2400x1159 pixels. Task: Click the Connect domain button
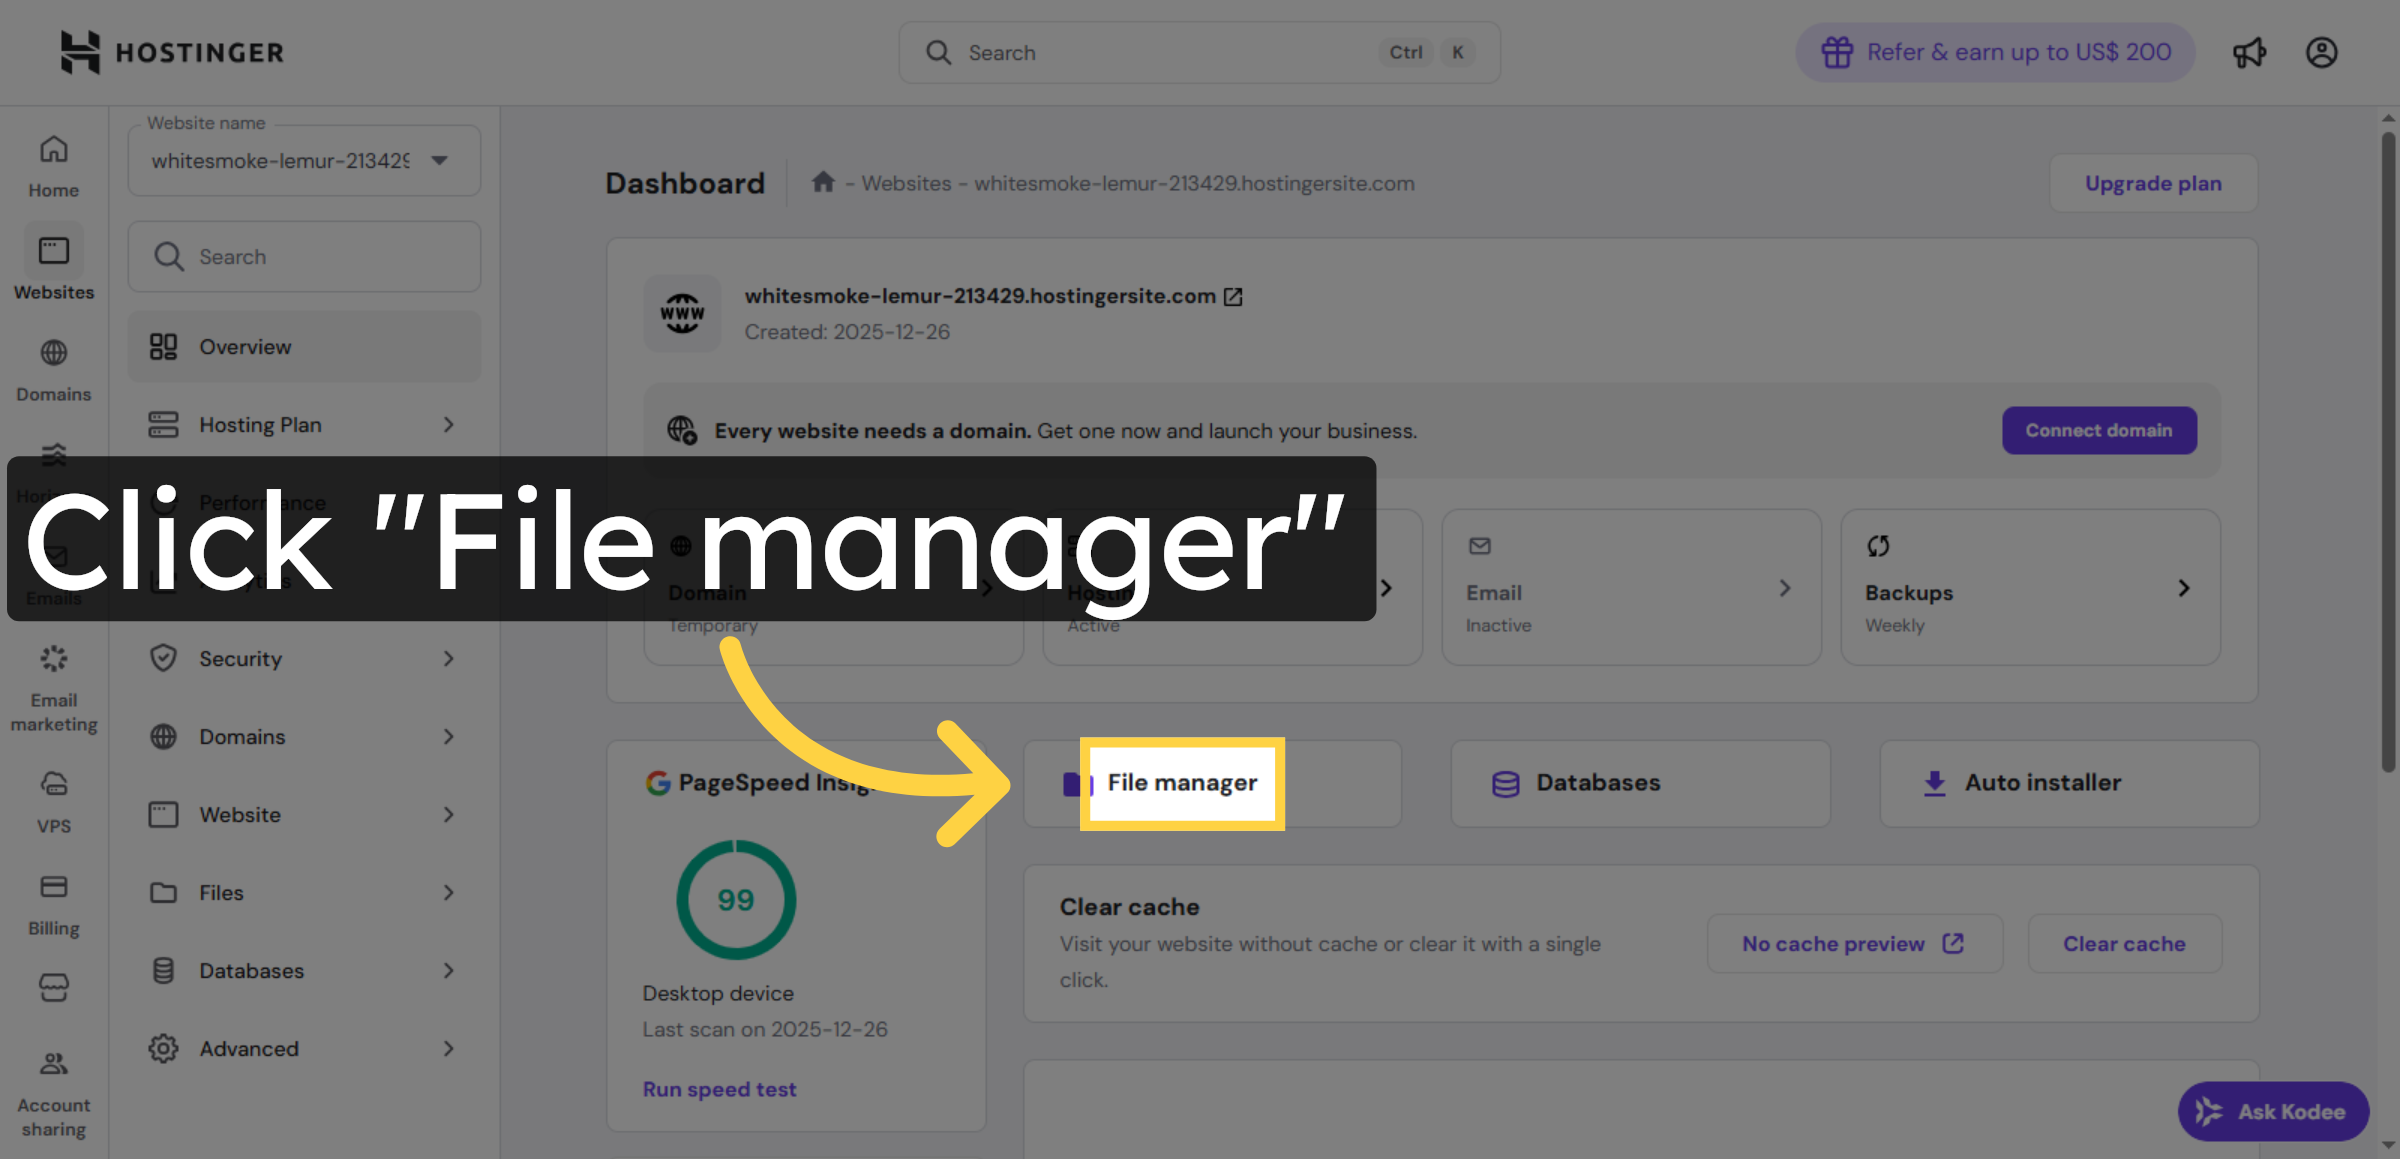pyautogui.click(x=2099, y=430)
